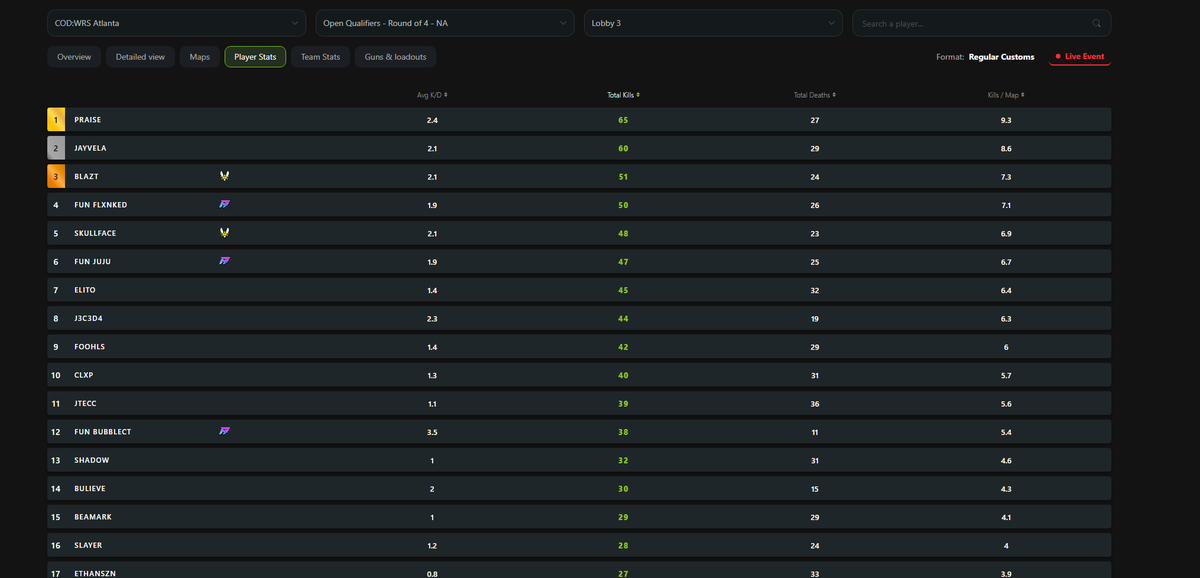The height and width of the screenshot is (578, 1200).
Task: Click JTECC's total deaths value 36
Action: [814, 403]
